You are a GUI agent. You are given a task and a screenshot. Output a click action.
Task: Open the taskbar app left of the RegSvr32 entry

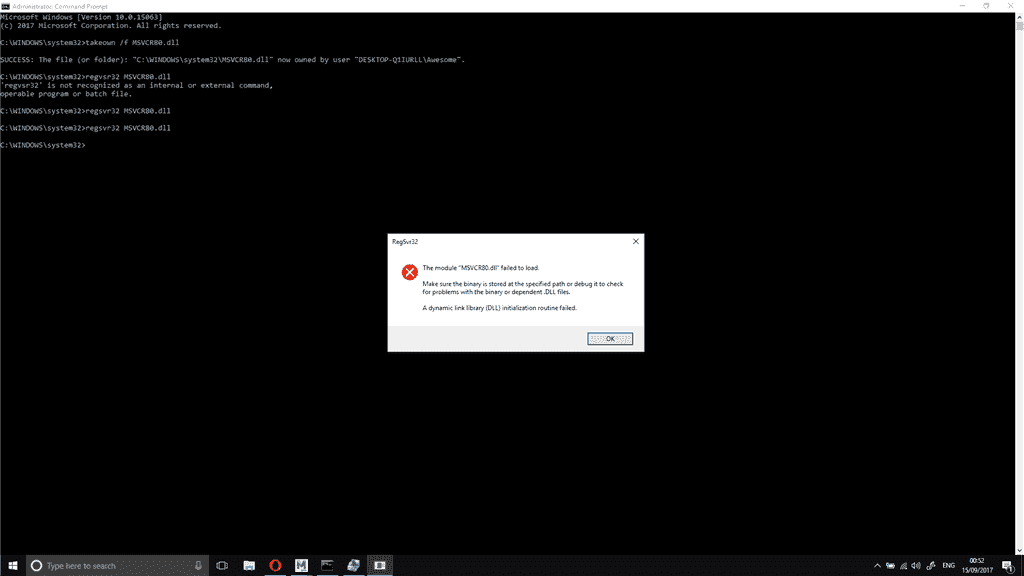pos(353,566)
